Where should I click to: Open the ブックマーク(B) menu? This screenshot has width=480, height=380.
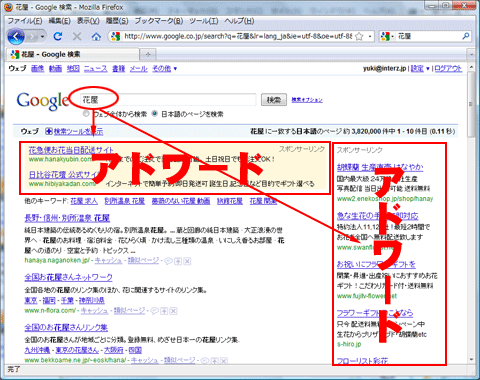point(159,21)
